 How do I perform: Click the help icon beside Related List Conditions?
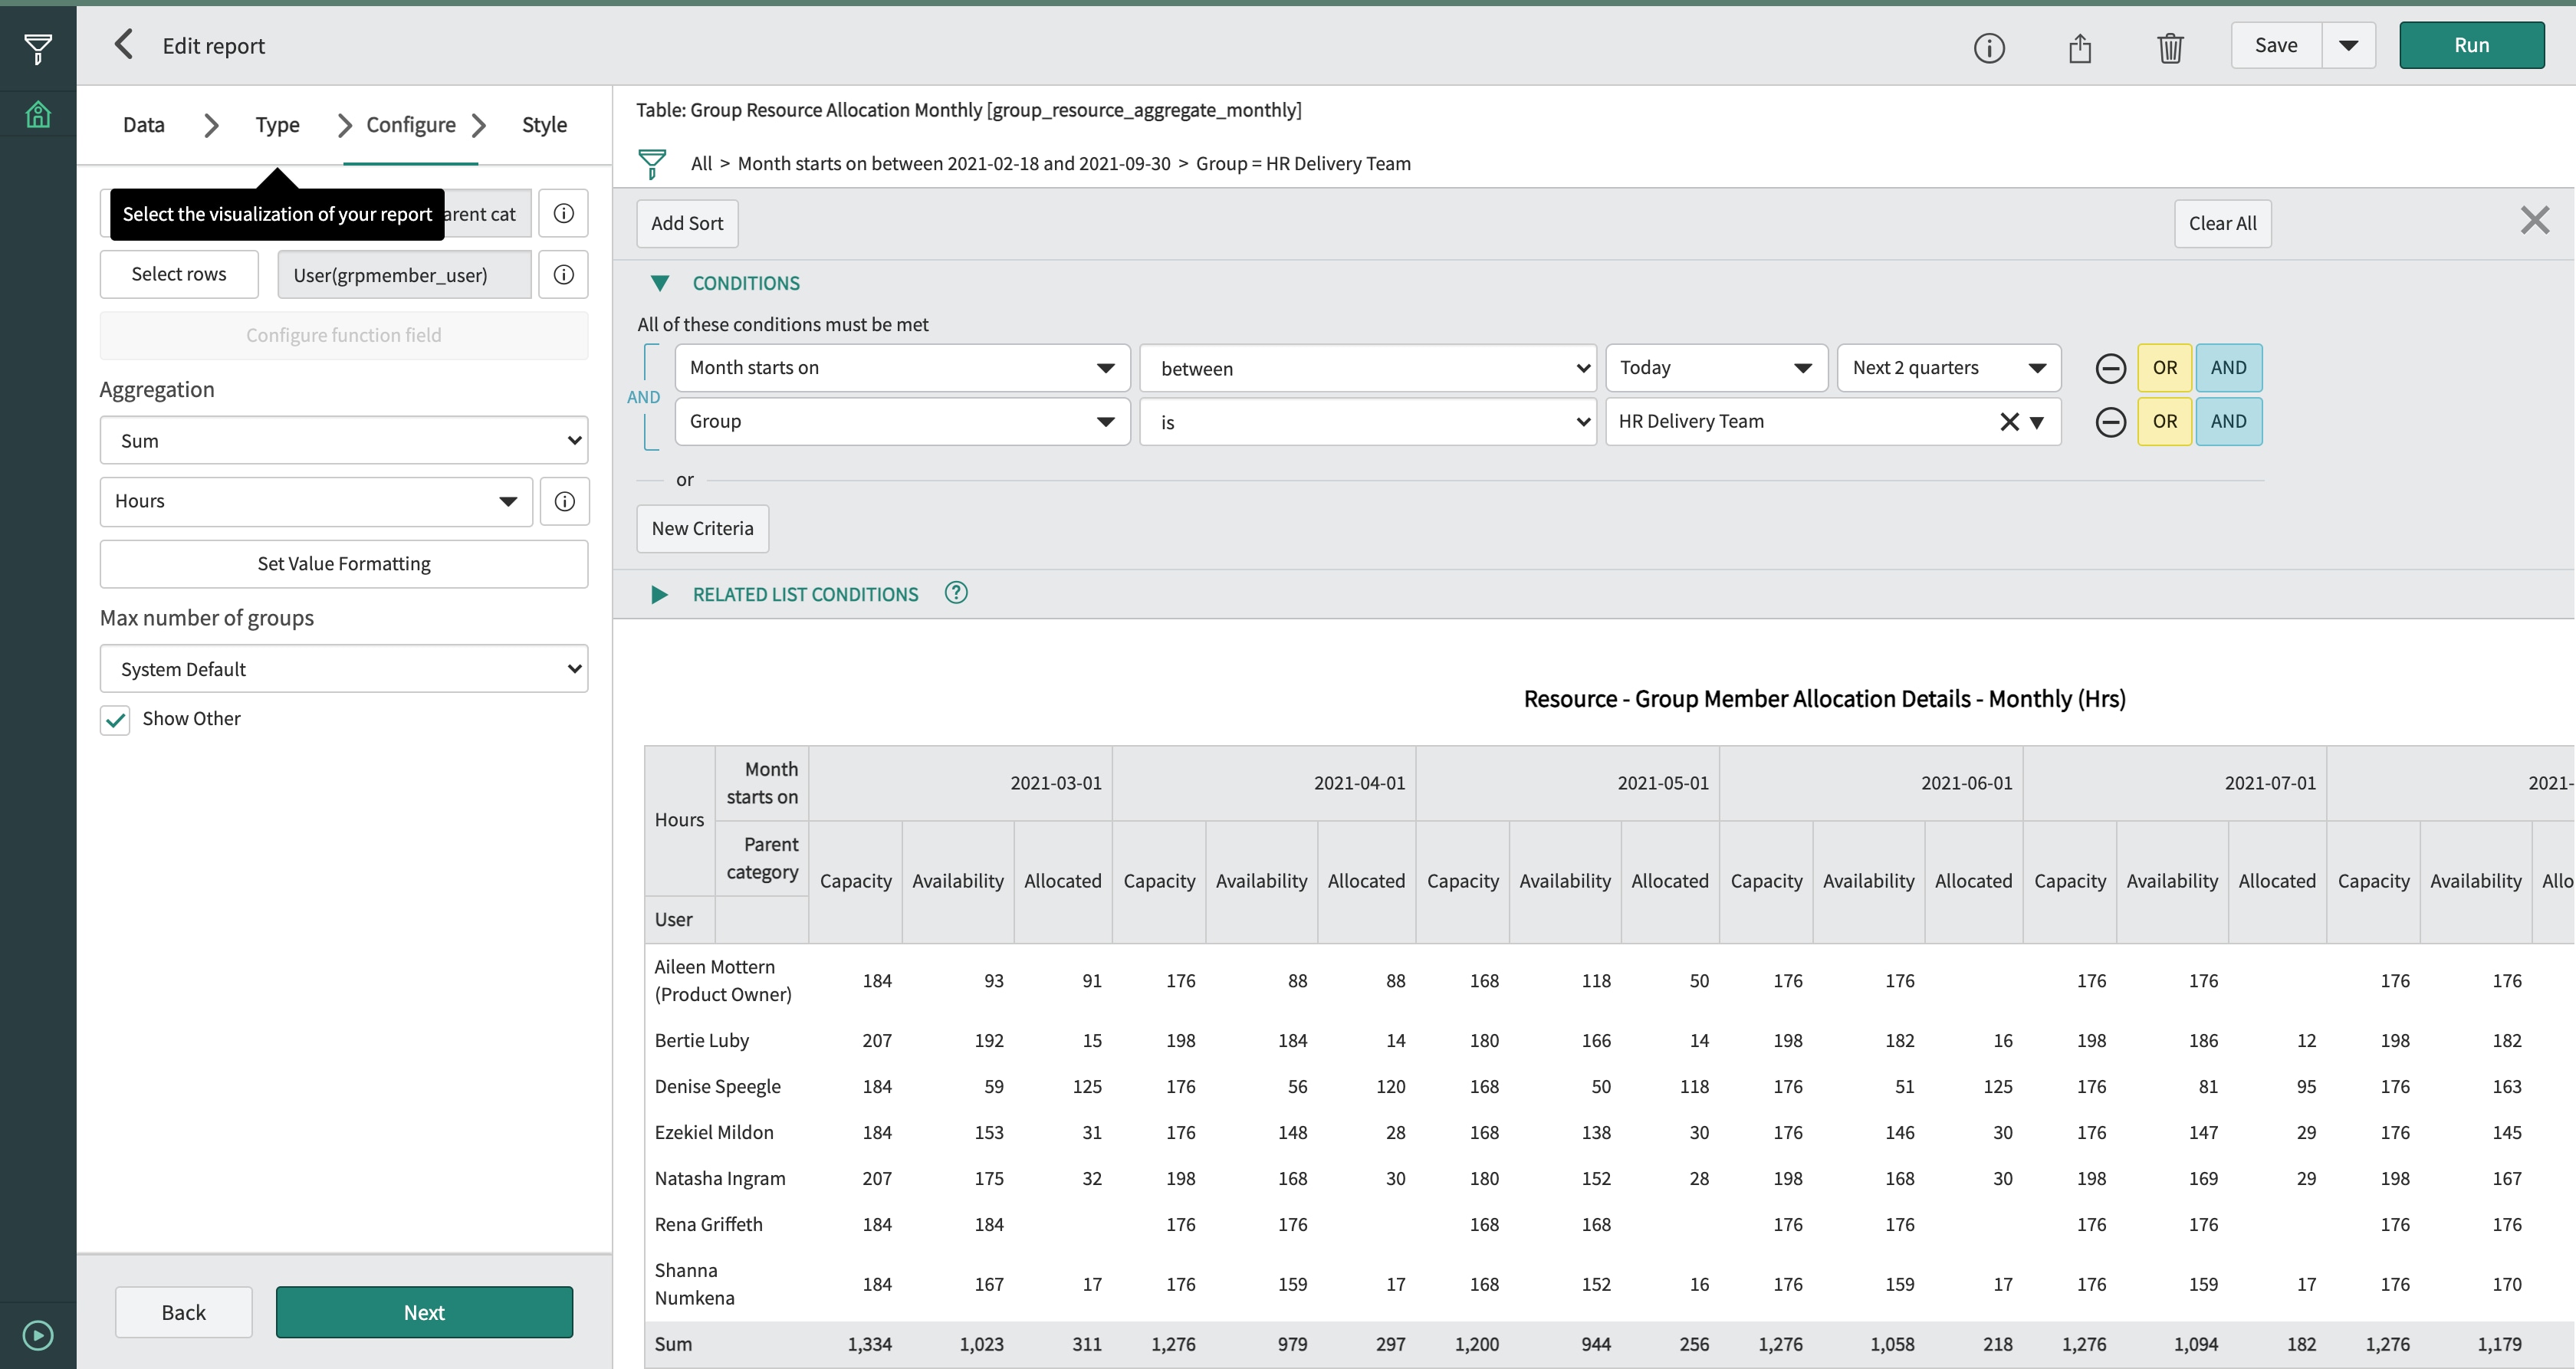955,593
